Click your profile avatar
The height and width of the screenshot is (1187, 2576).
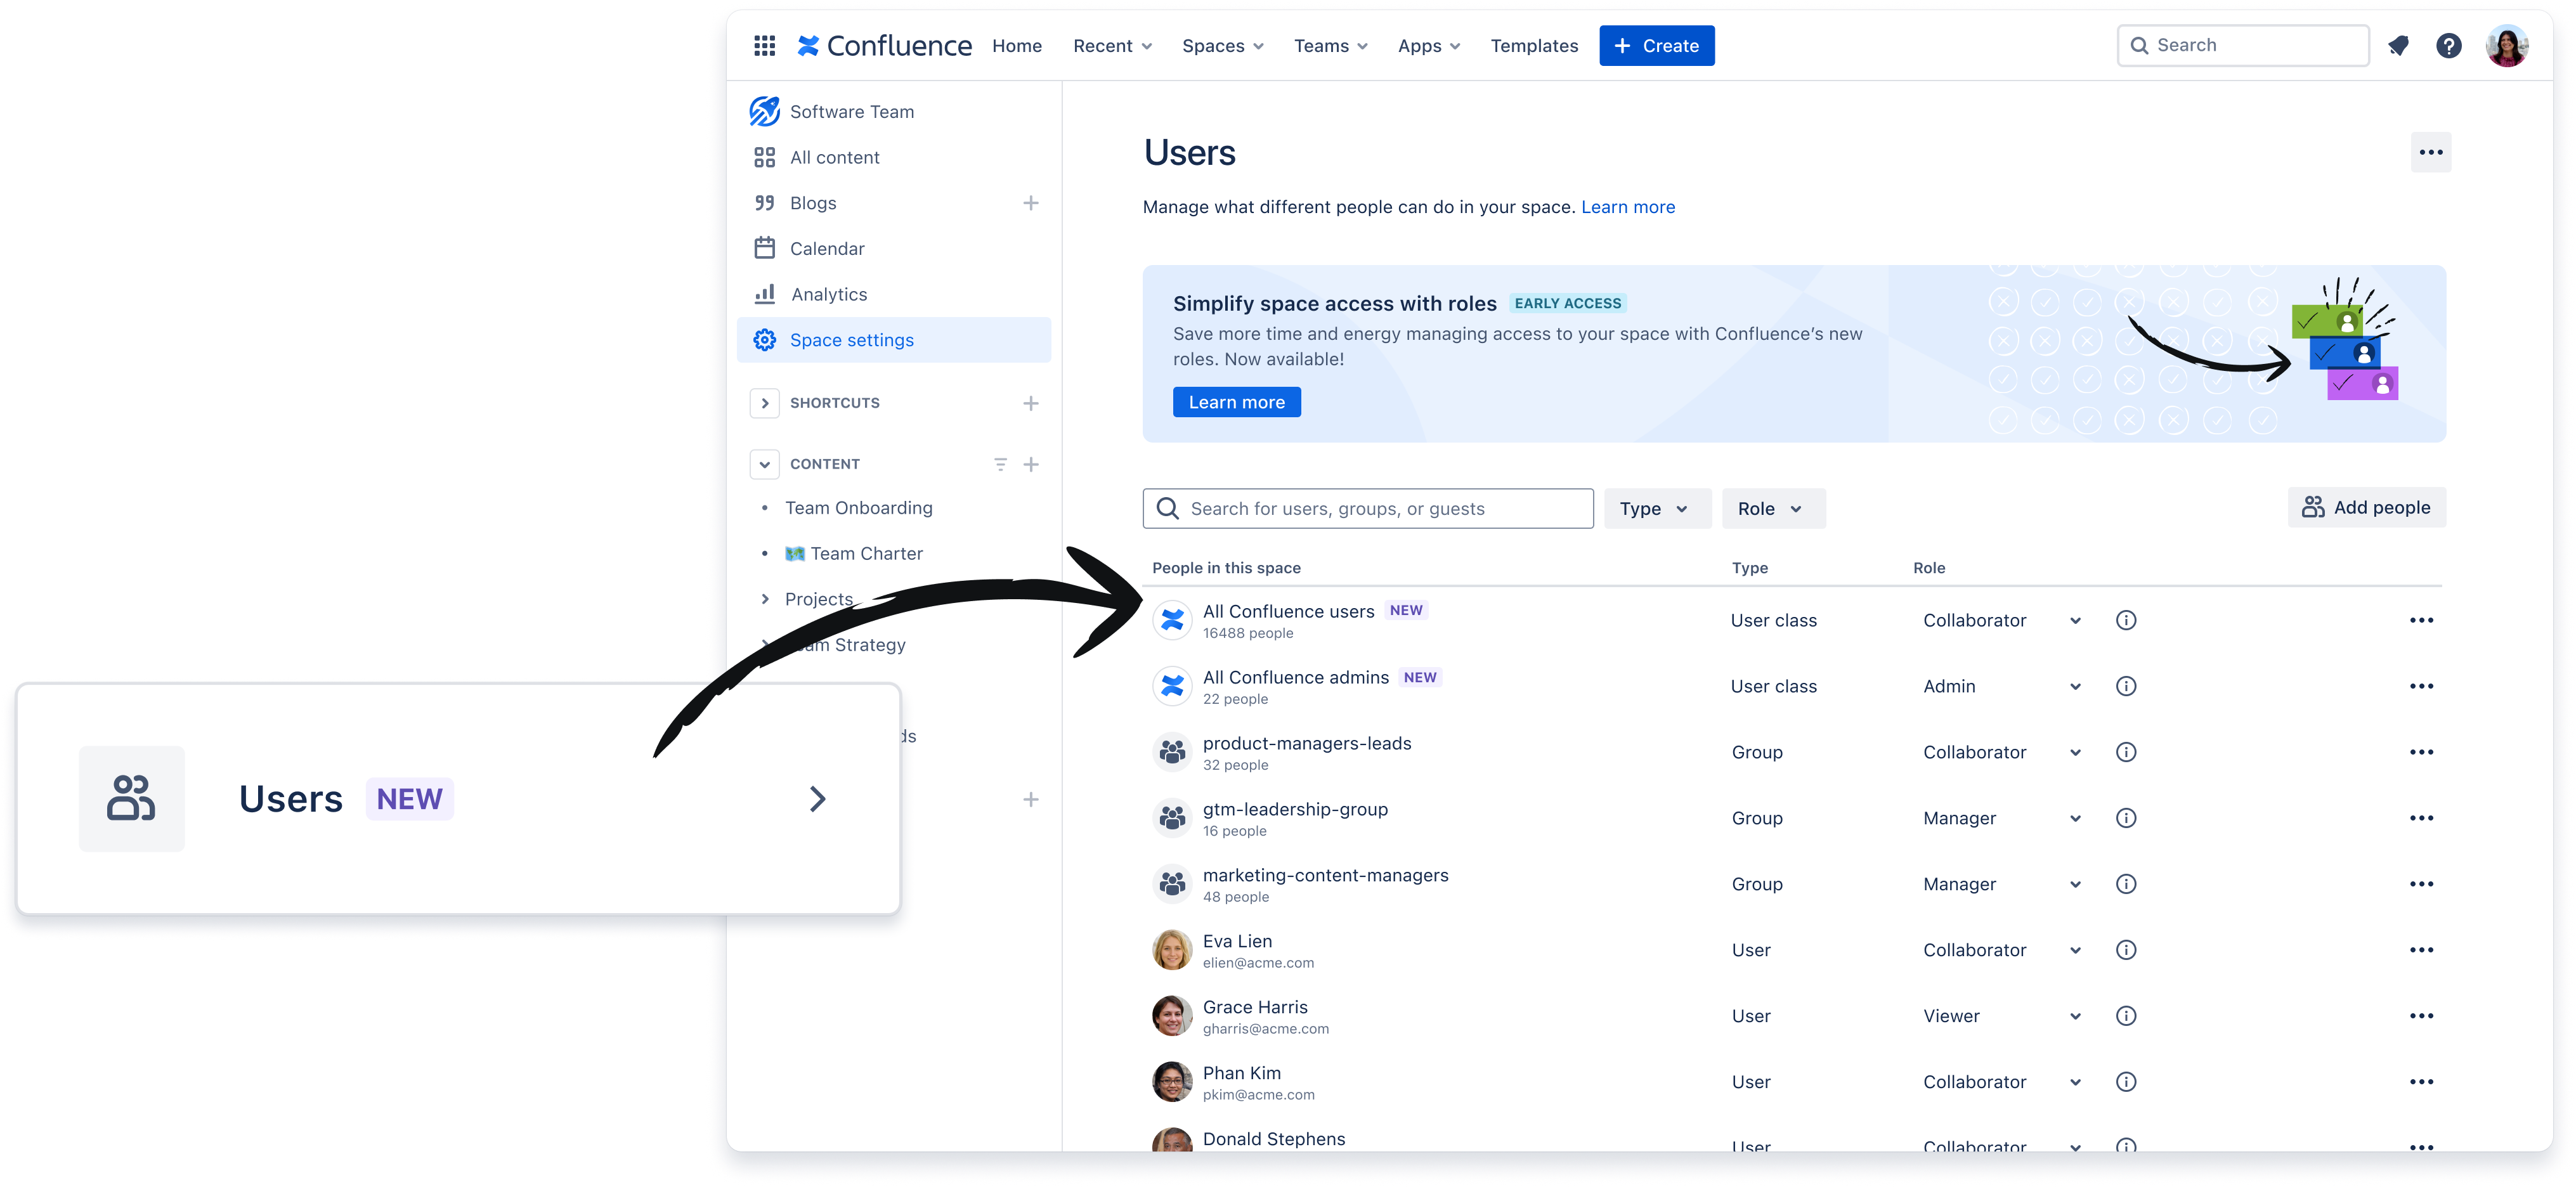tap(2507, 45)
